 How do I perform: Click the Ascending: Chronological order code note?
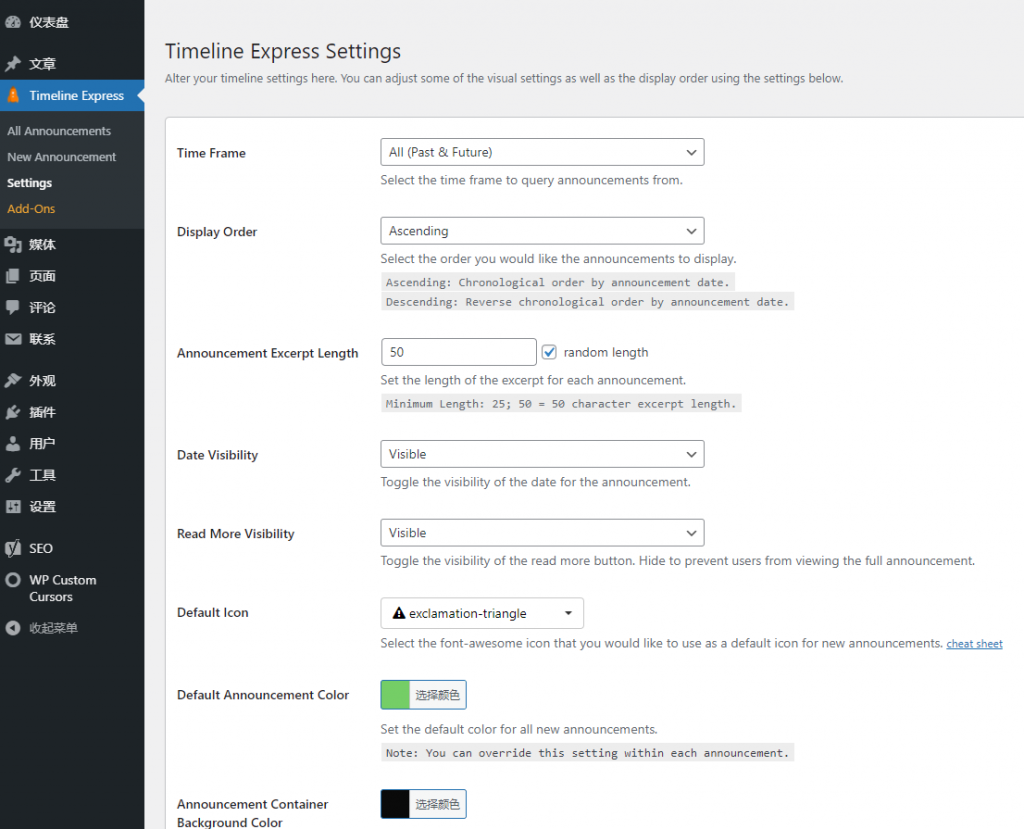click(x=558, y=282)
